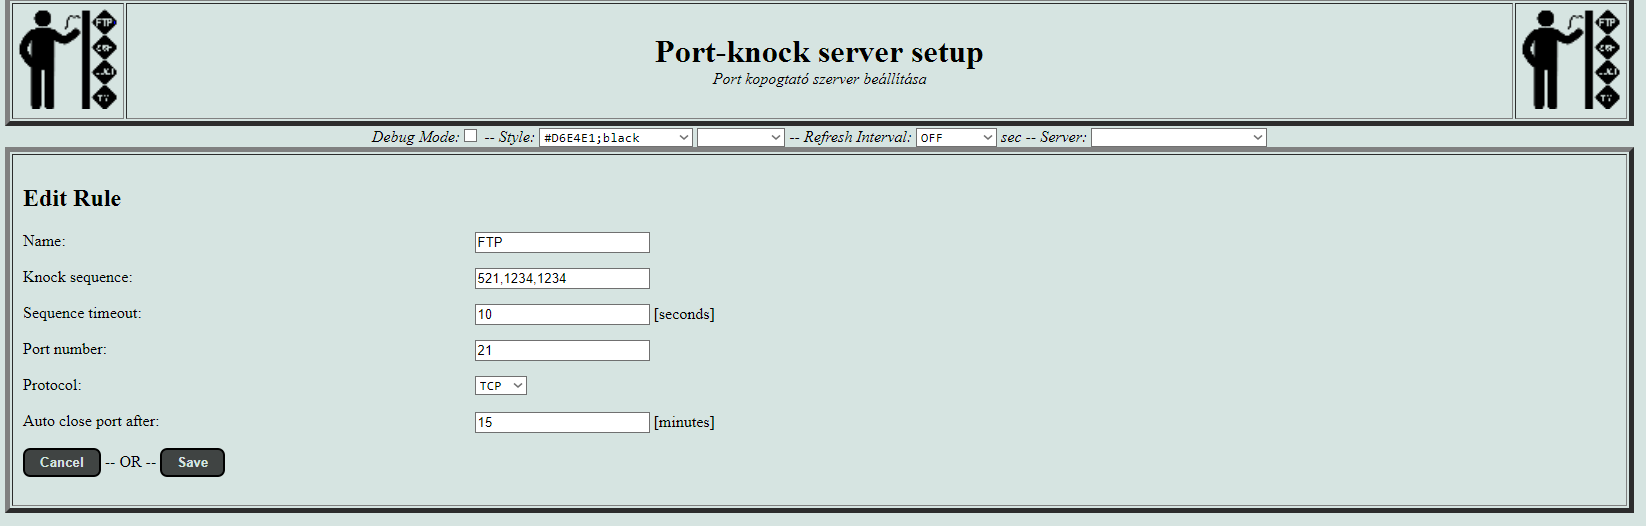Screen dimensions: 1646x526
Task: Click the Port number field showing 21
Action: coord(562,350)
